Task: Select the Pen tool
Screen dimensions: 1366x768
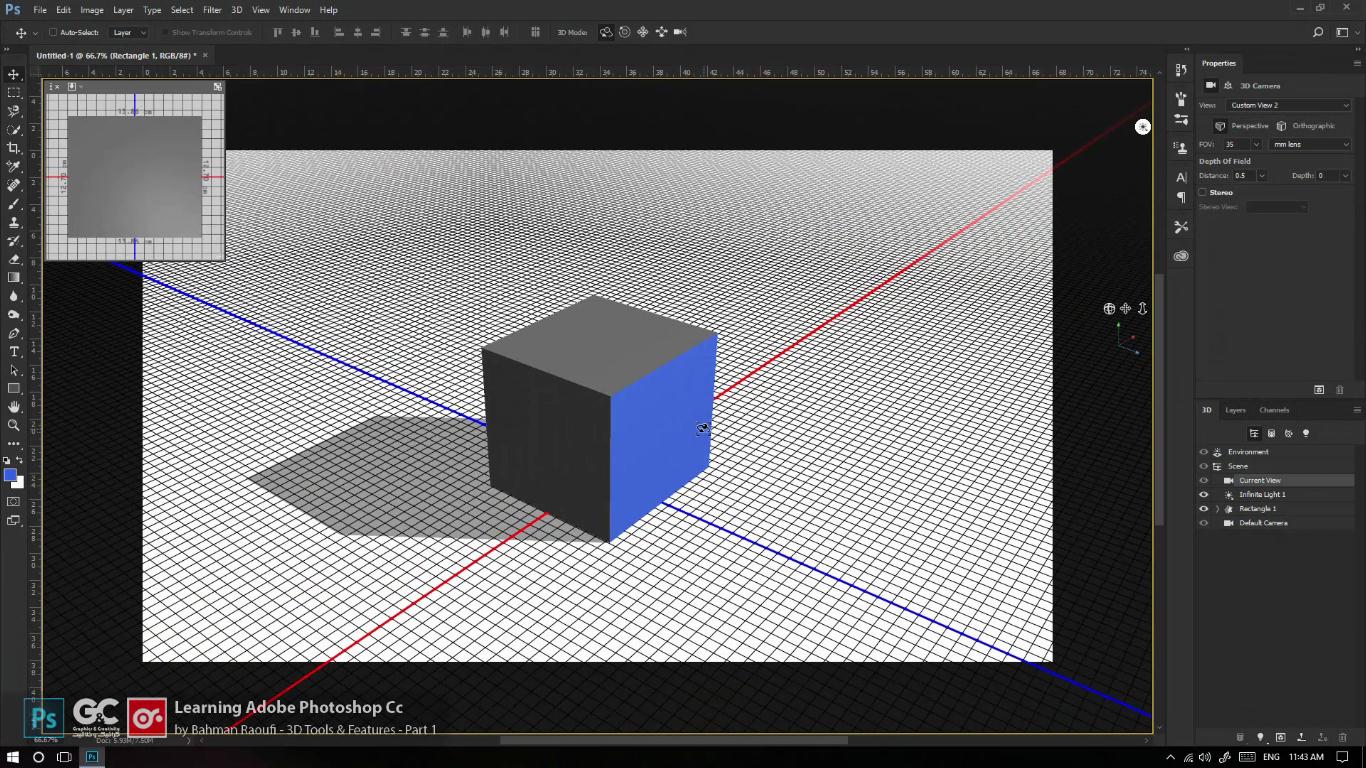Action: coord(14,333)
